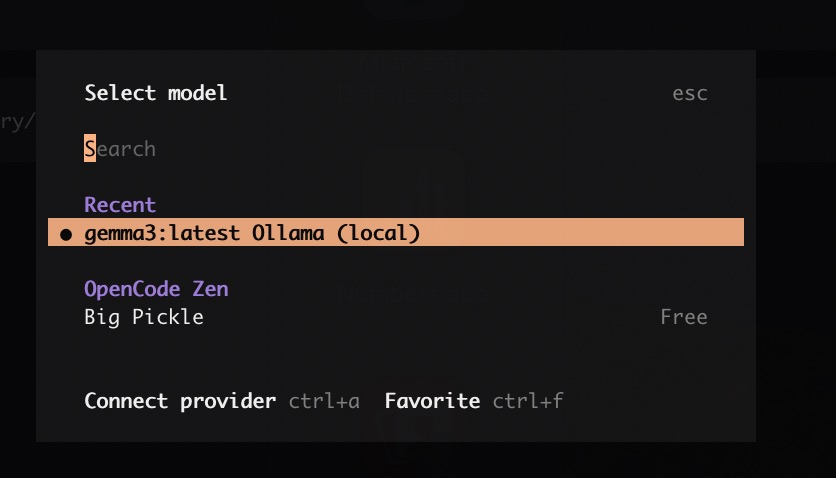
Task: Open Connect provider
Action: tap(180, 401)
